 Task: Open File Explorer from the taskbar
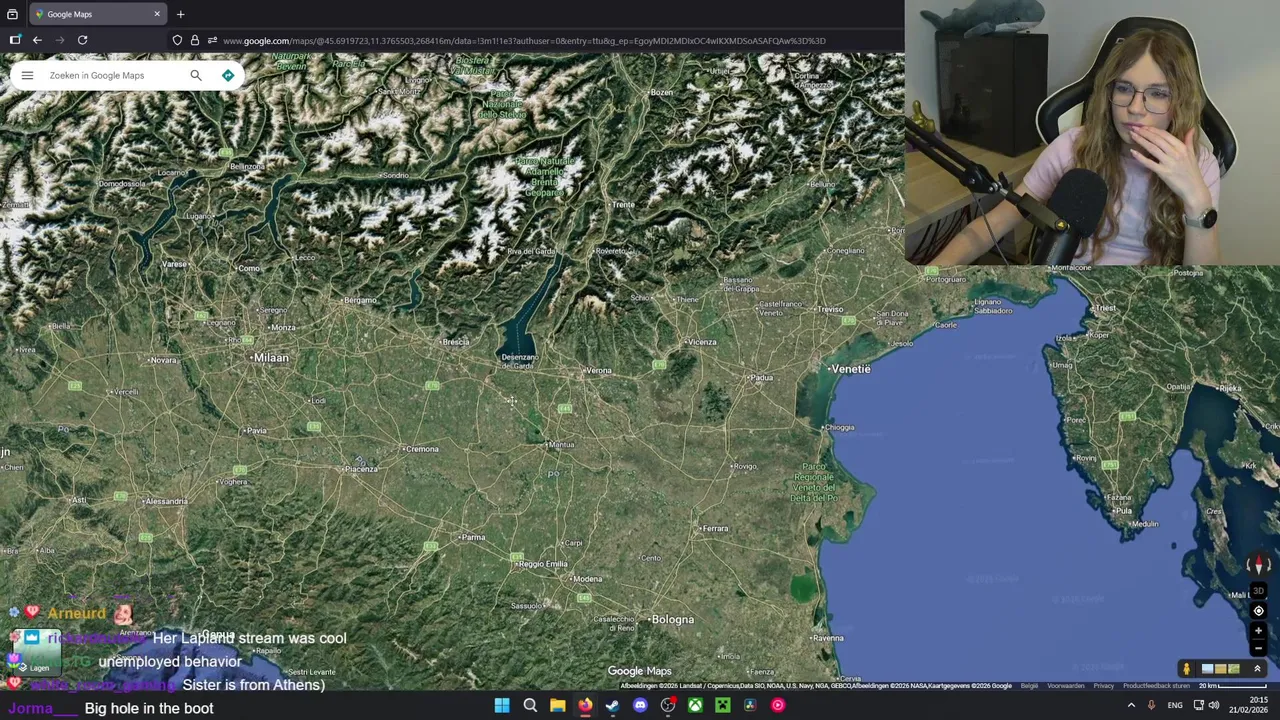click(558, 705)
